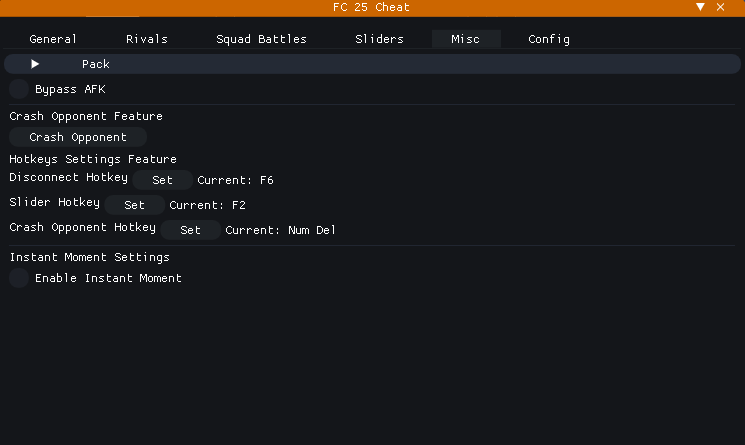Click the Hotkeys Settings Feature heading

pos(93,159)
